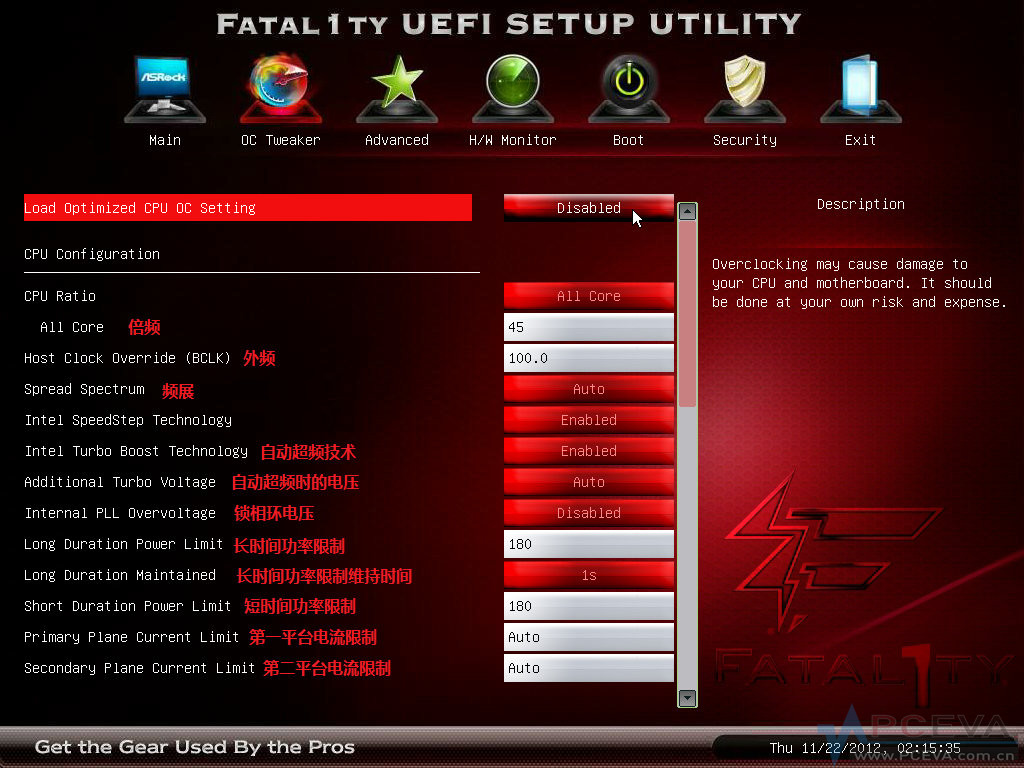Select the Additional Turbo Voltage label

120,483
